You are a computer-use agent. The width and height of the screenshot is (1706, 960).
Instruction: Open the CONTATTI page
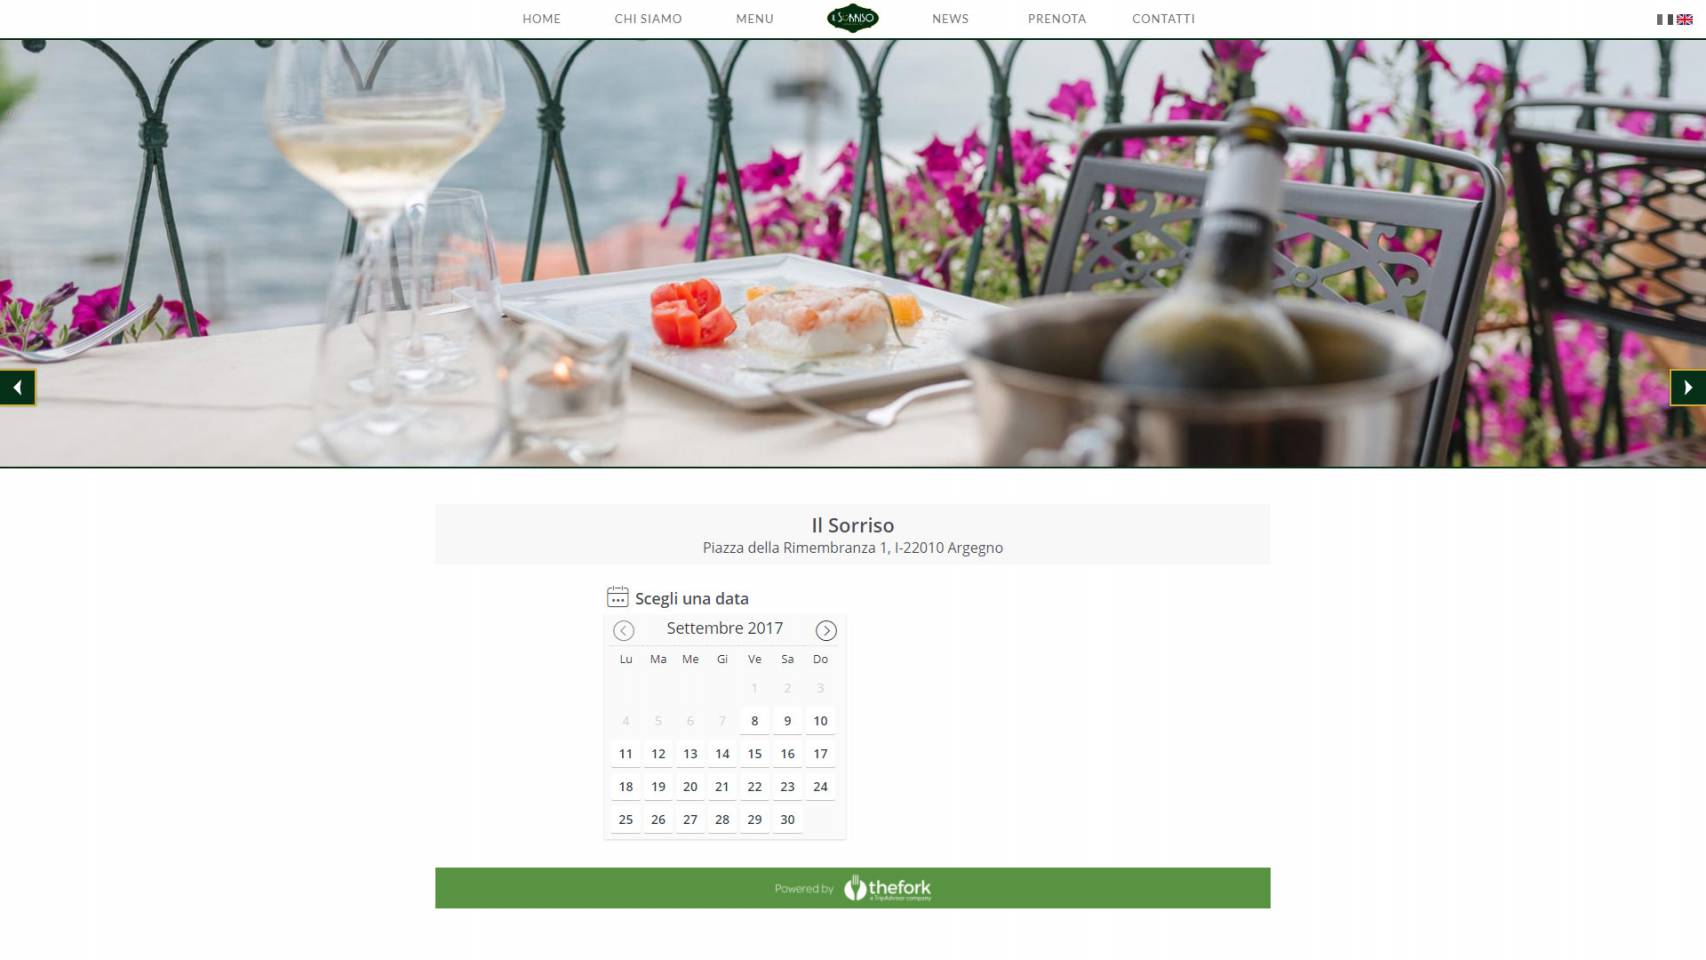[1164, 19]
